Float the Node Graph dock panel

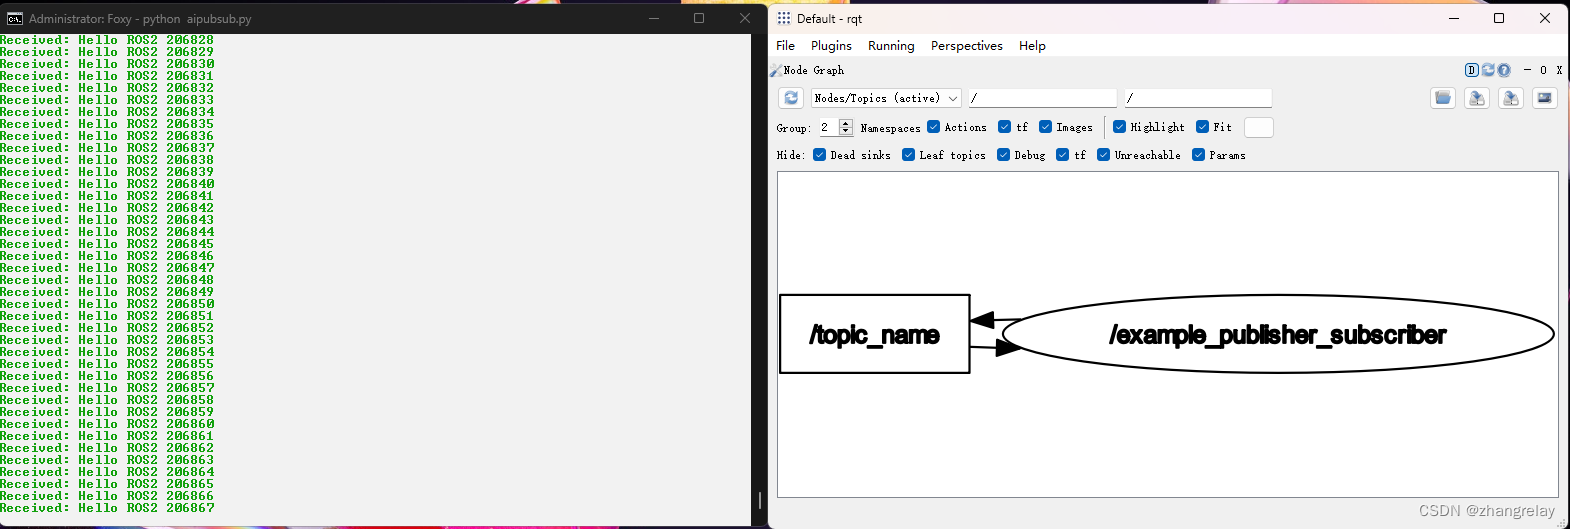(x=1543, y=70)
